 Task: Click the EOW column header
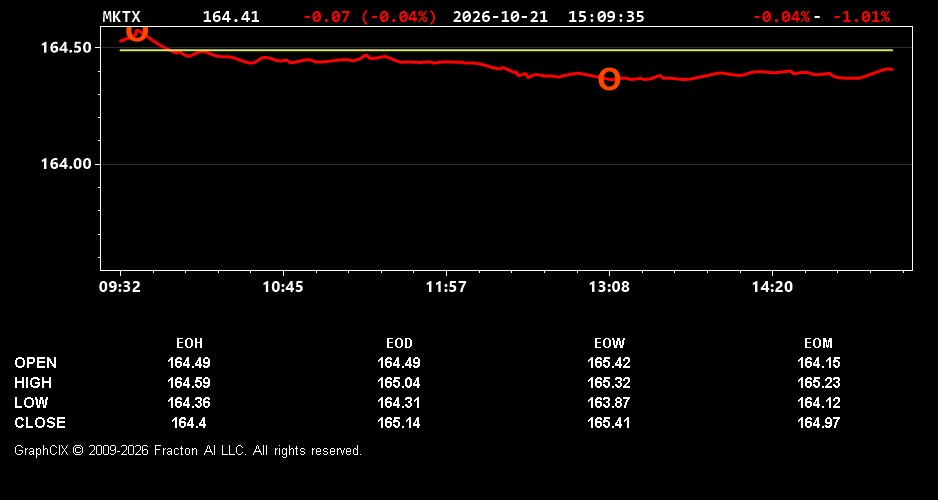tap(609, 343)
